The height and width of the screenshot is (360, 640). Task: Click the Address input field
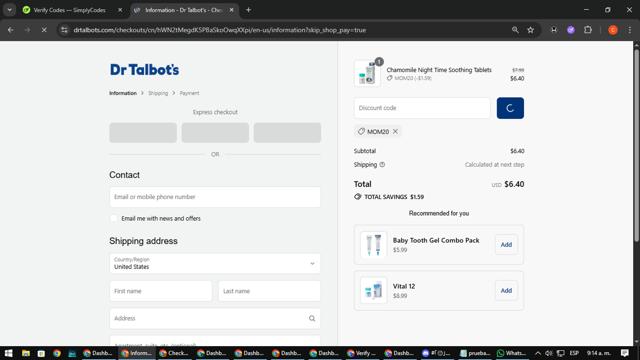(215, 318)
